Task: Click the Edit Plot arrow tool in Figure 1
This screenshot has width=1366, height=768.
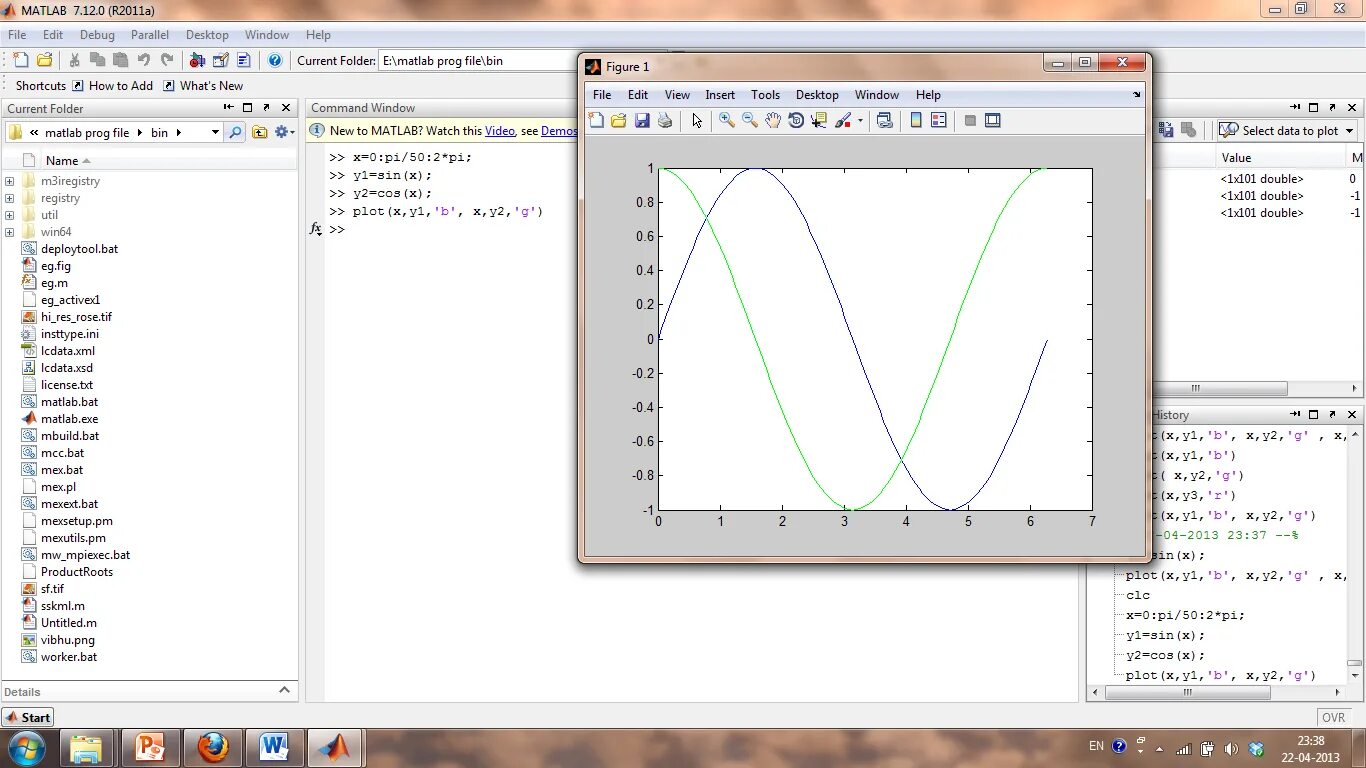Action: [697, 120]
